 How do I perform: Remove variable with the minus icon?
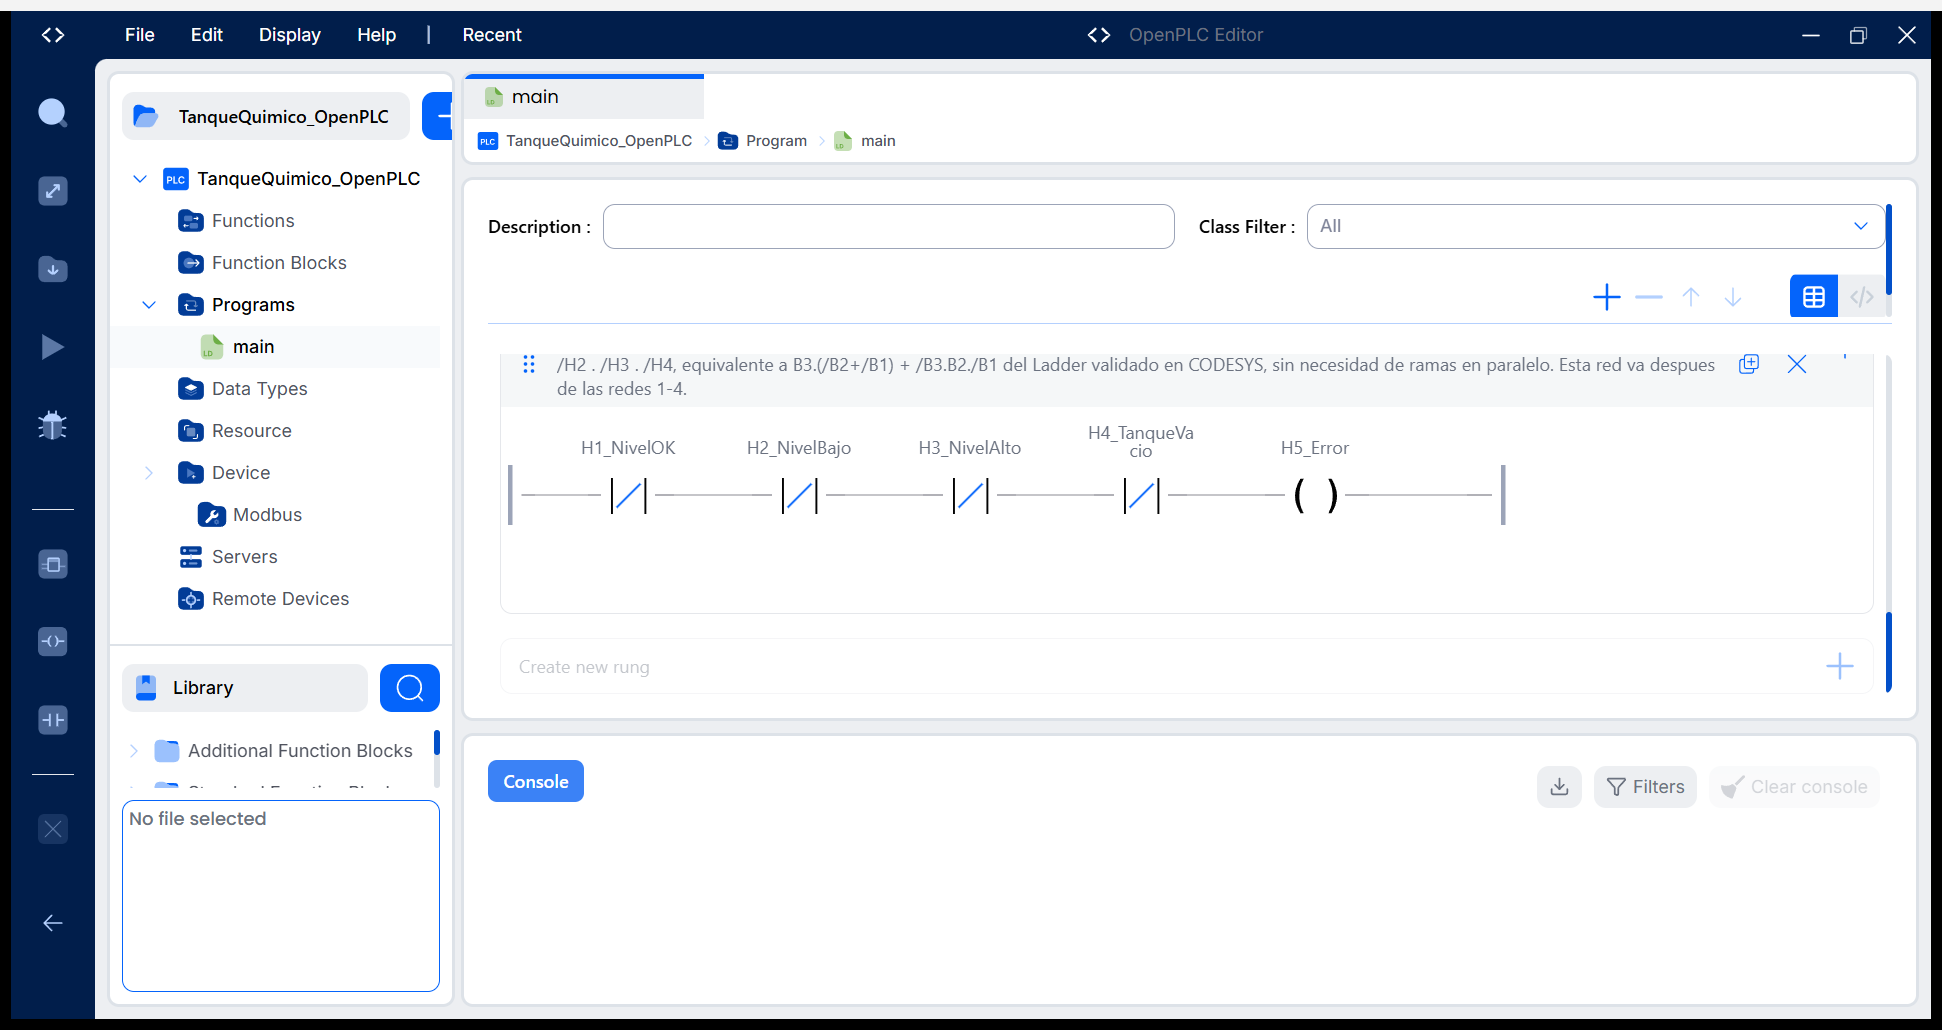(1649, 297)
